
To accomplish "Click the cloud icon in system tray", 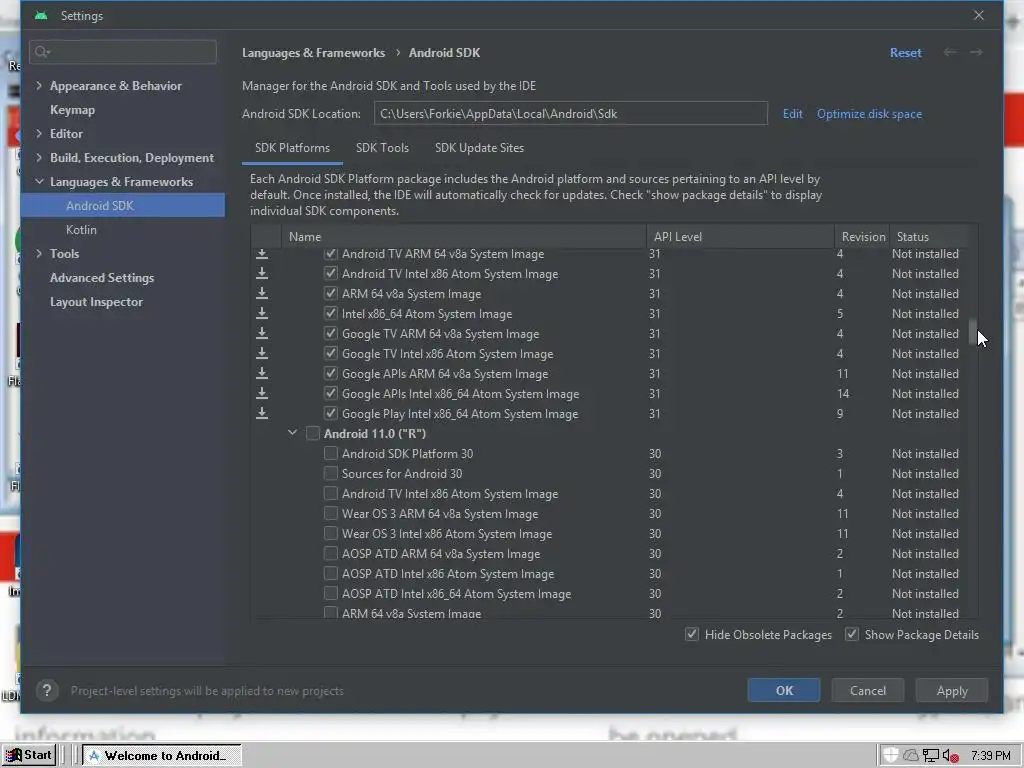I will (911, 756).
